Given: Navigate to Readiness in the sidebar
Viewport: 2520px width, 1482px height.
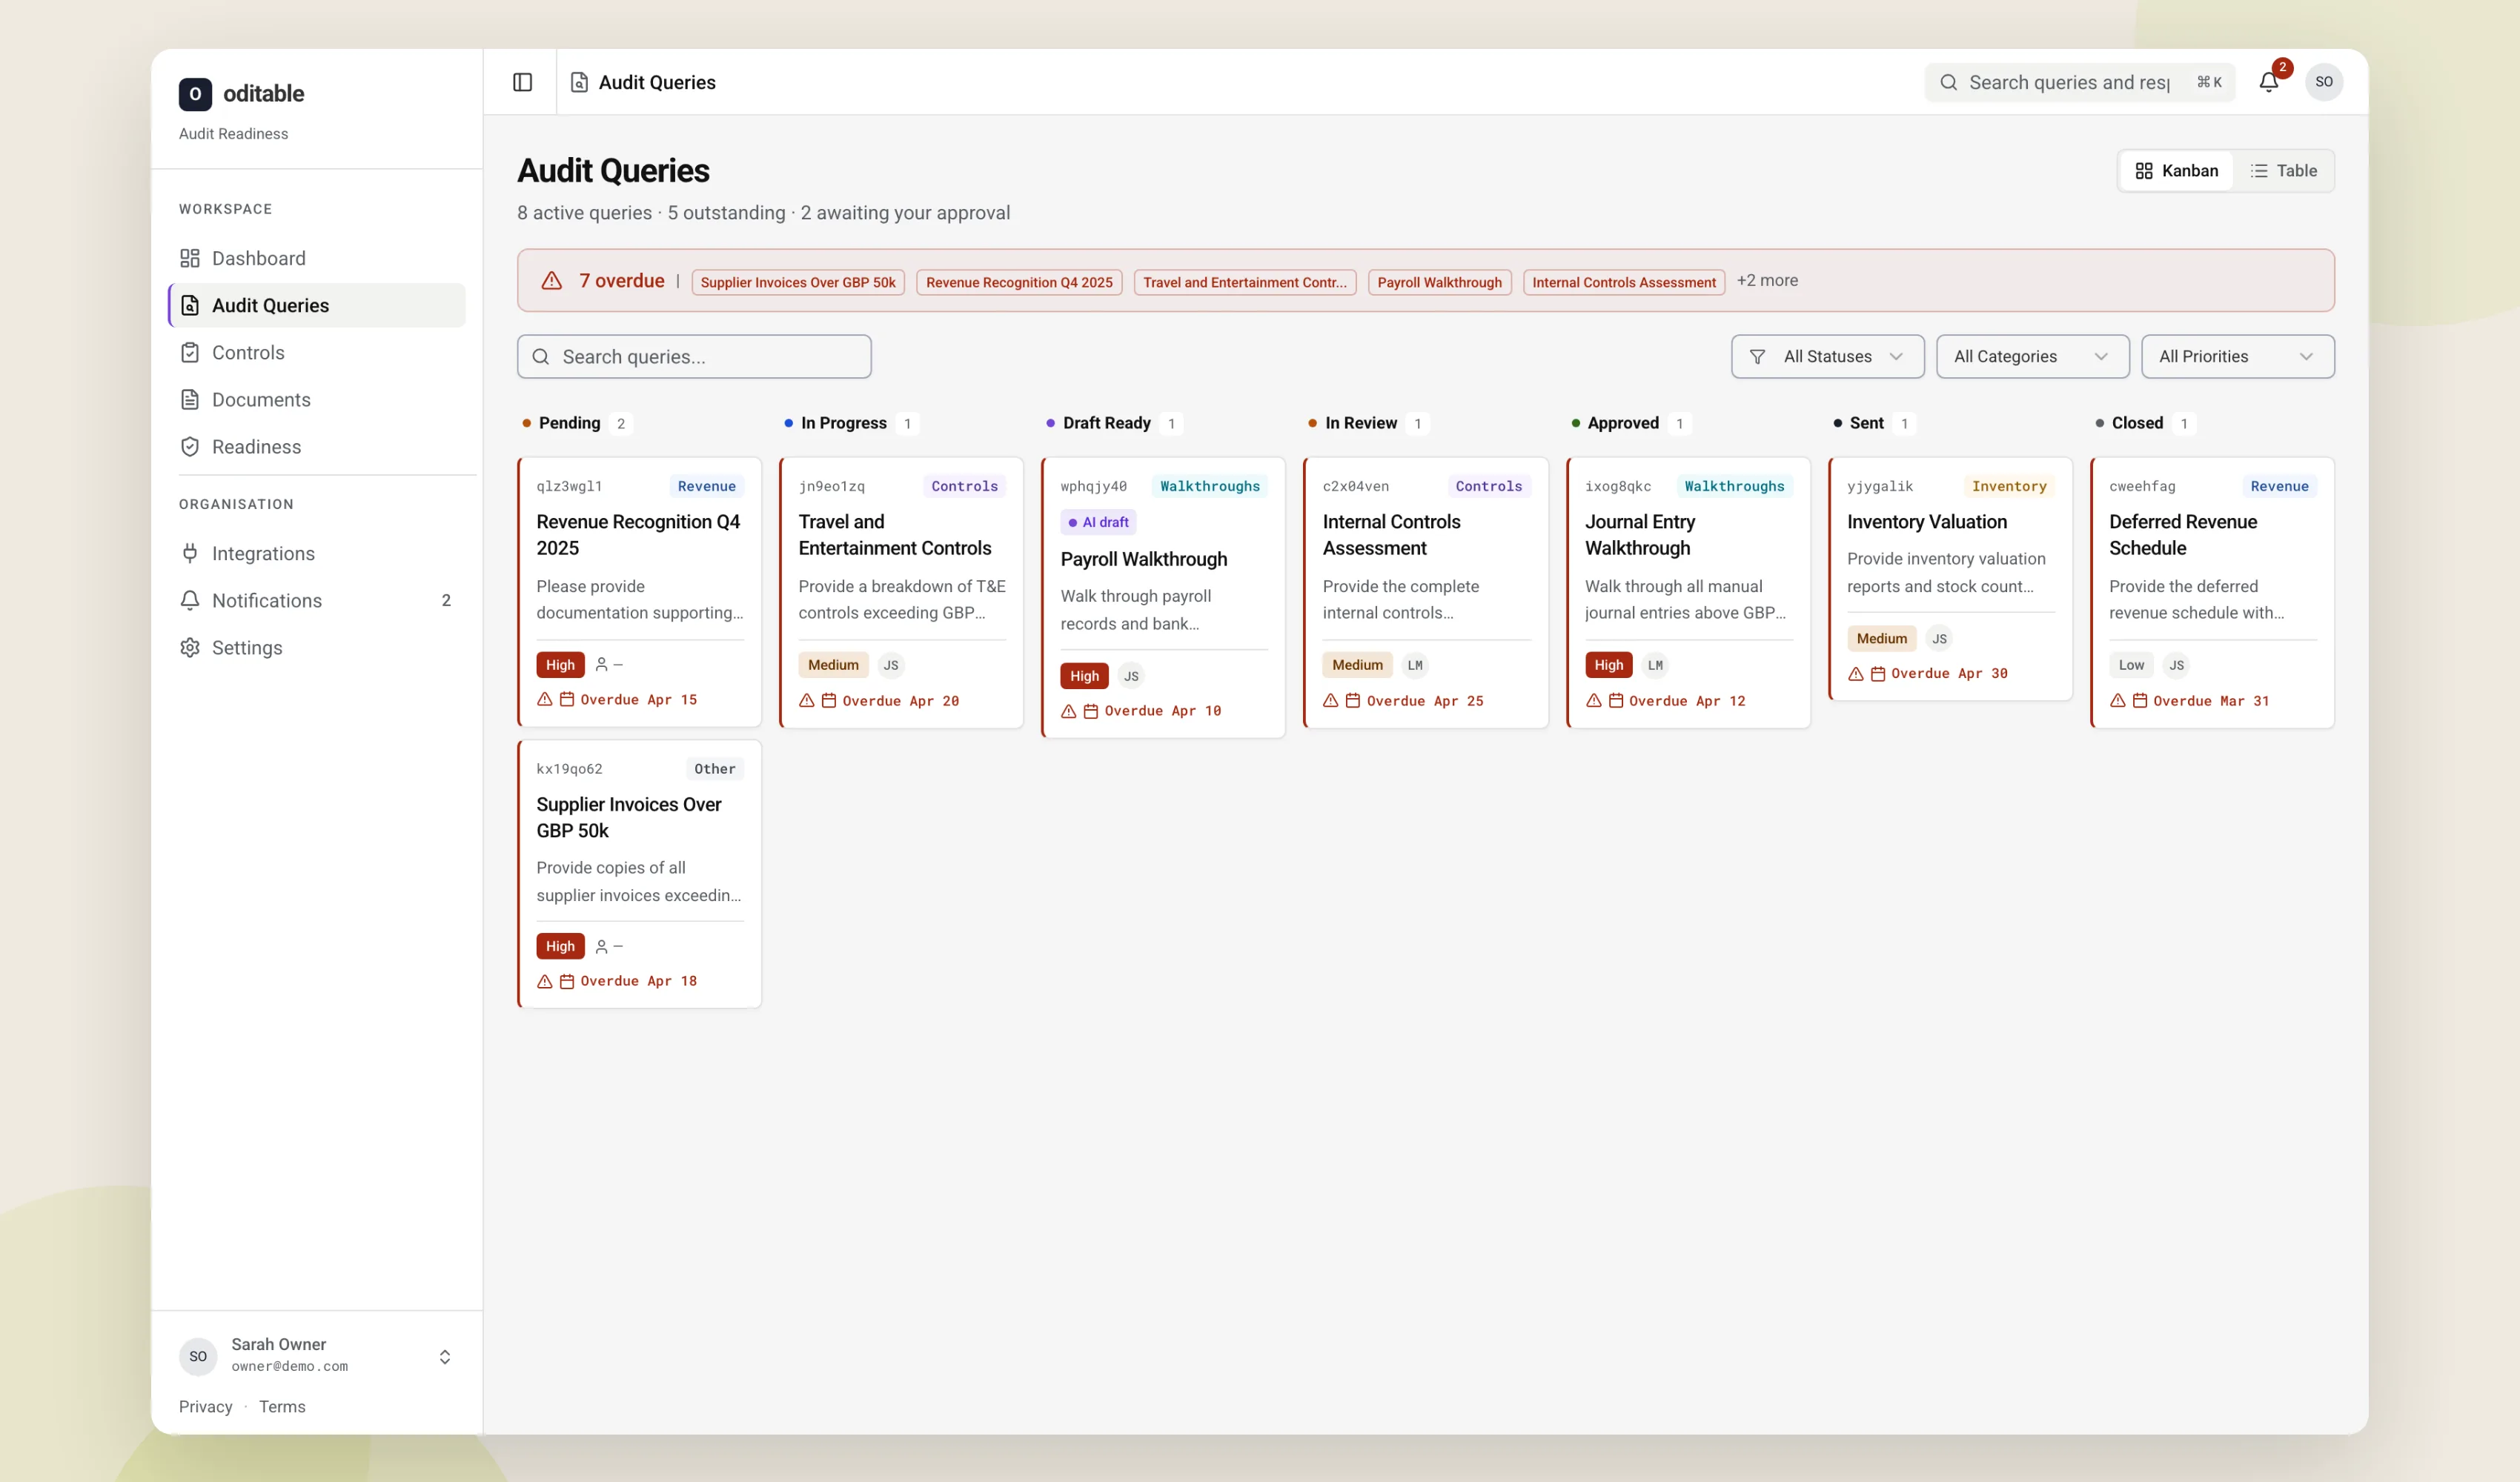Looking at the screenshot, I should pyautogui.click(x=317, y=446).
